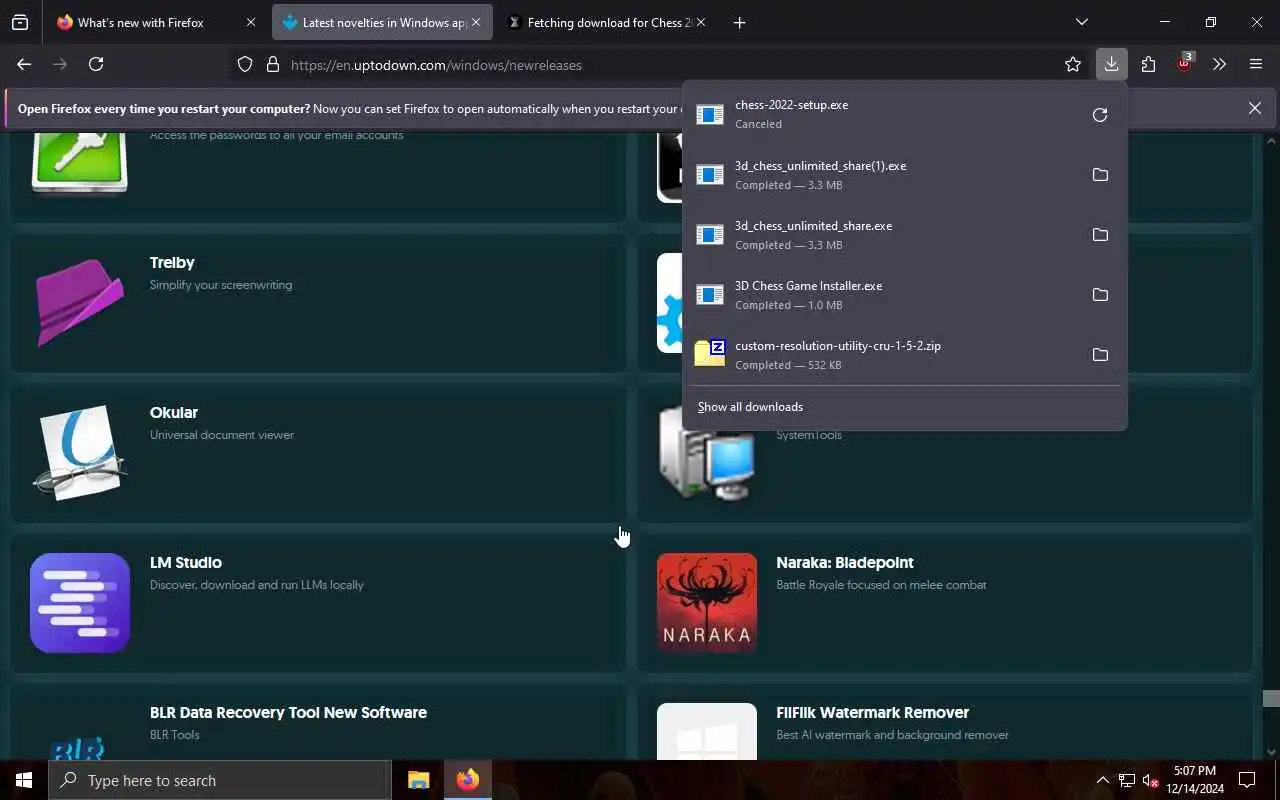Open FliFlik Watermark Remover link
The height and width of the screenshot is (800, 1280).
point(873,713)
